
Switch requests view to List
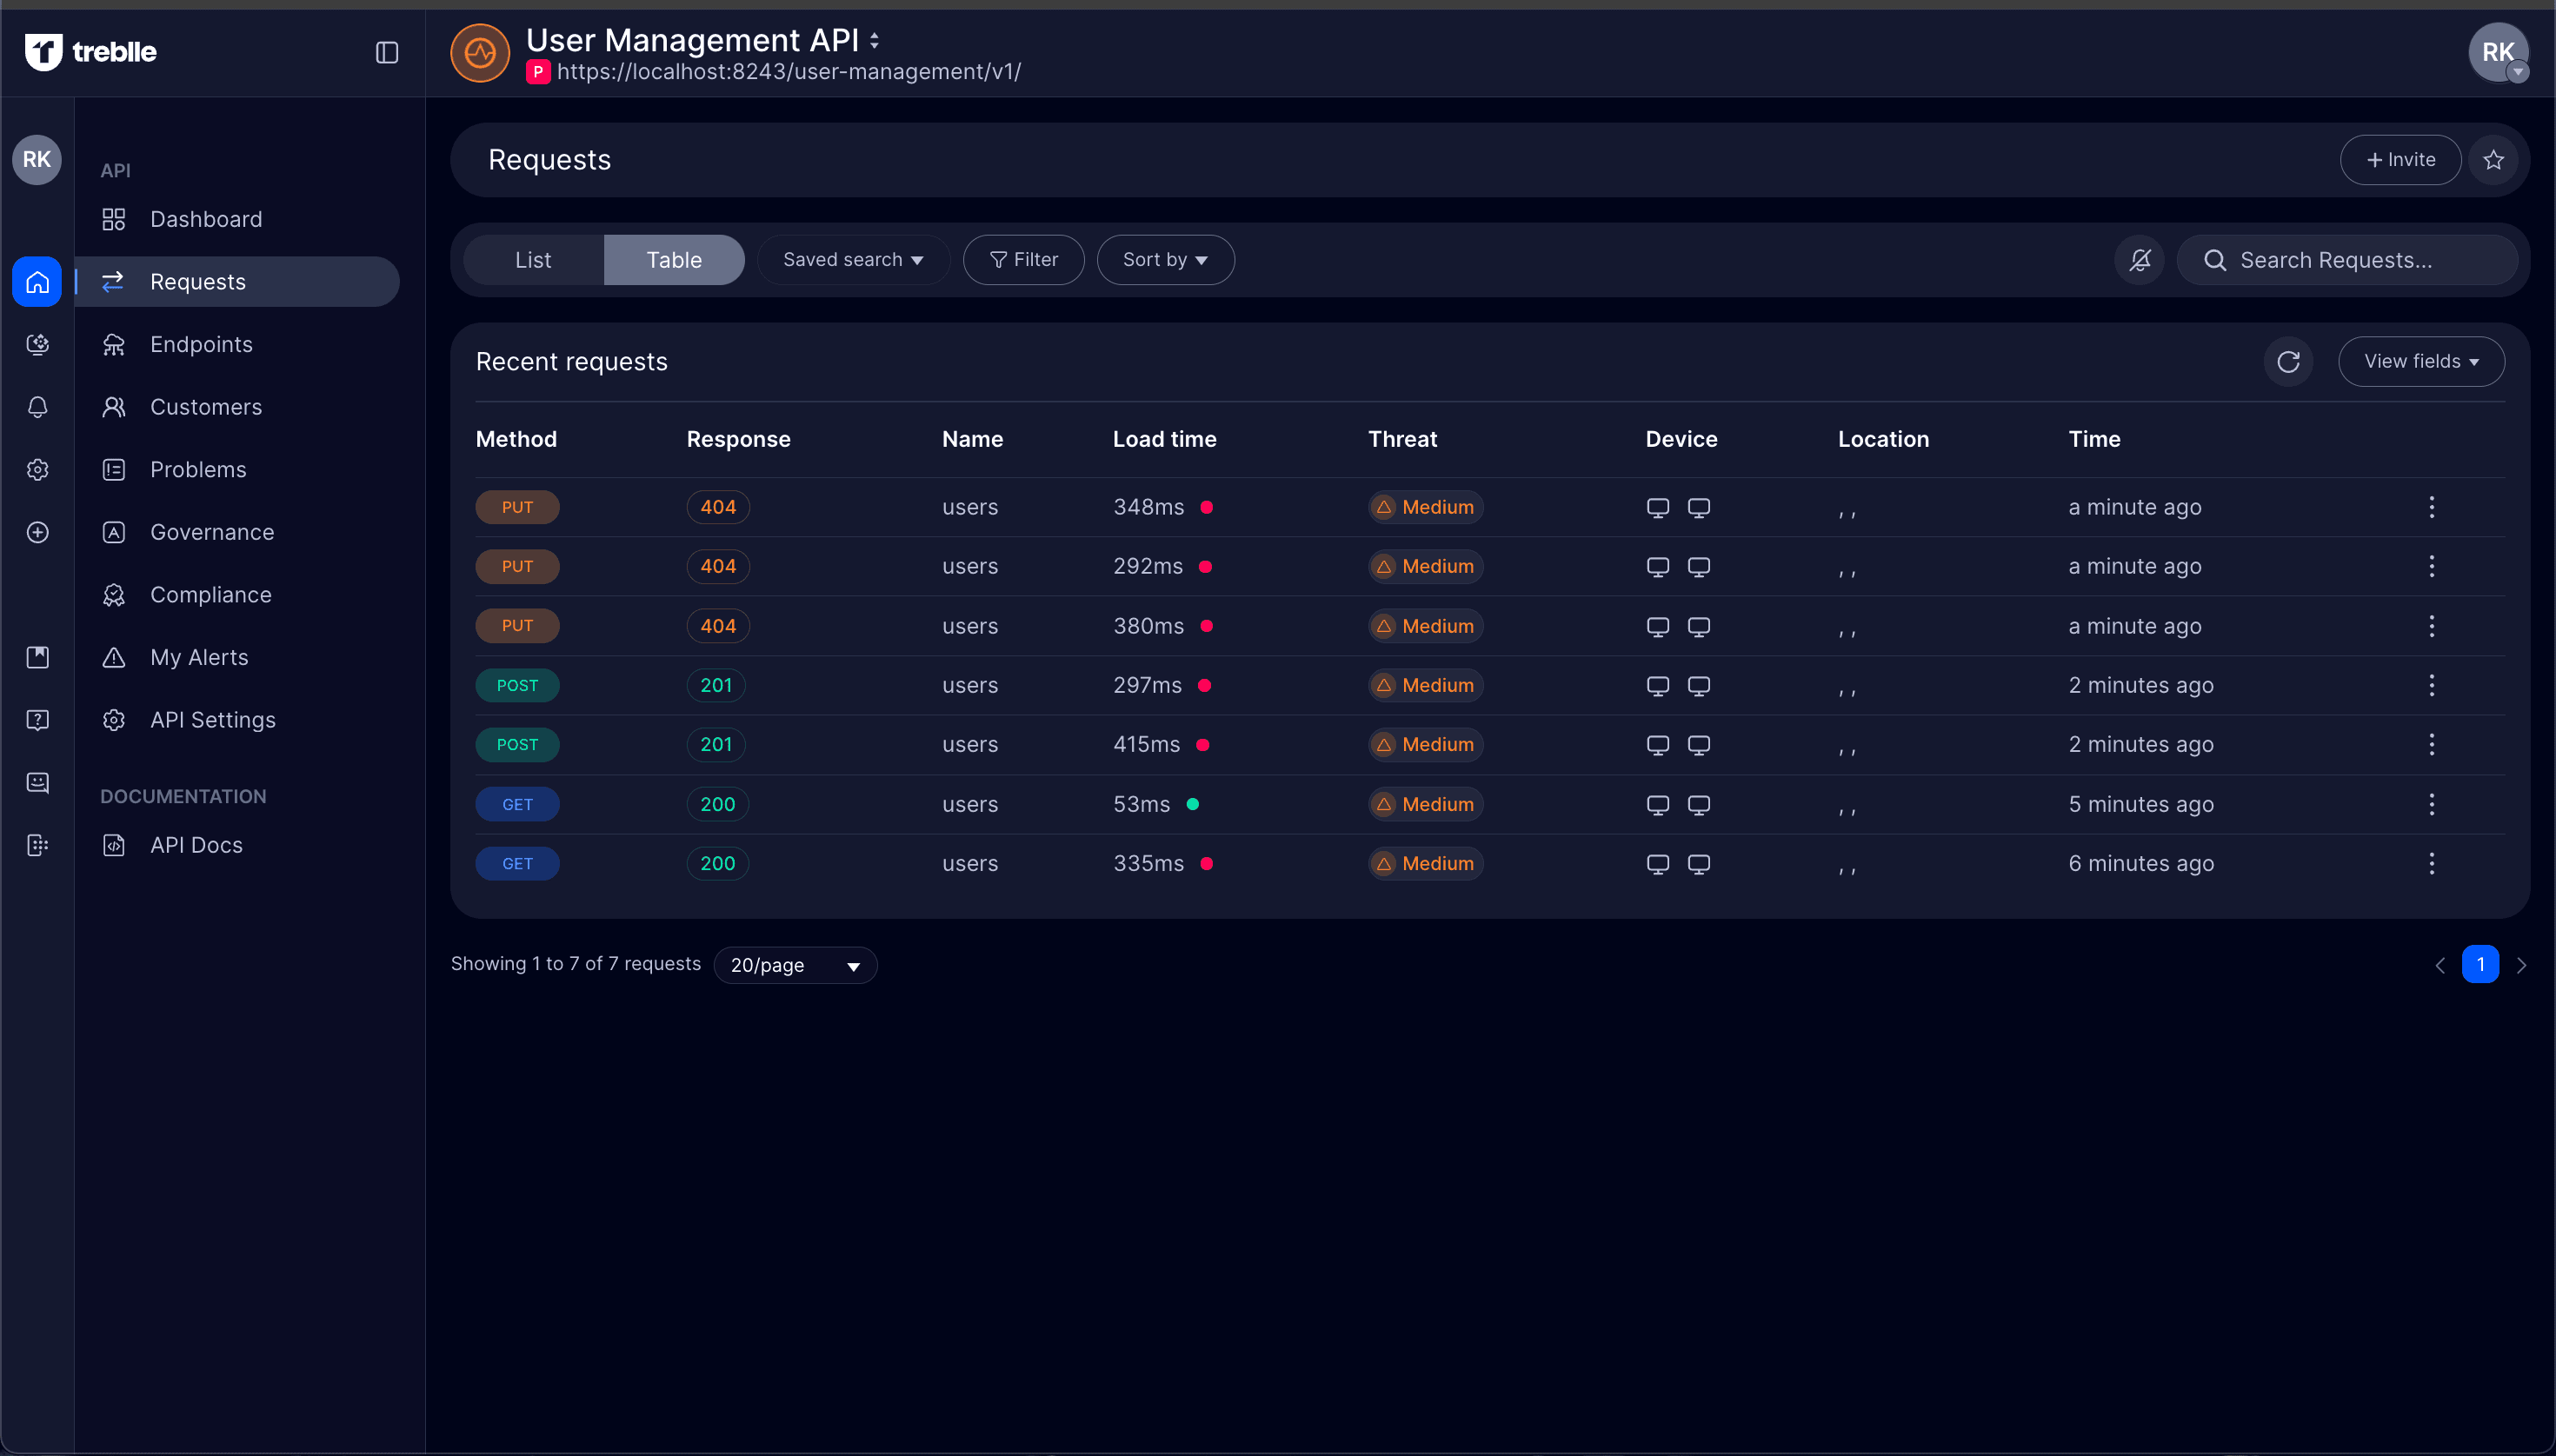[x=533, y=259]
